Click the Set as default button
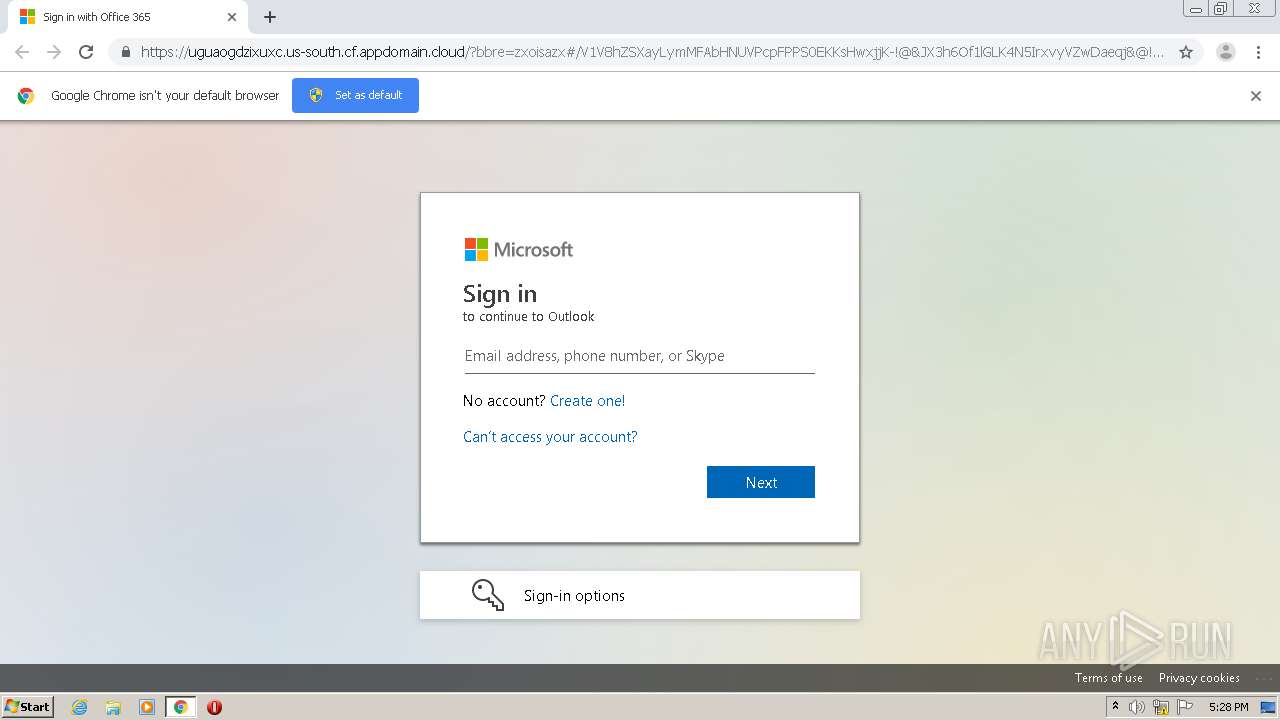The image size is (1280, 720). point(355,95)
